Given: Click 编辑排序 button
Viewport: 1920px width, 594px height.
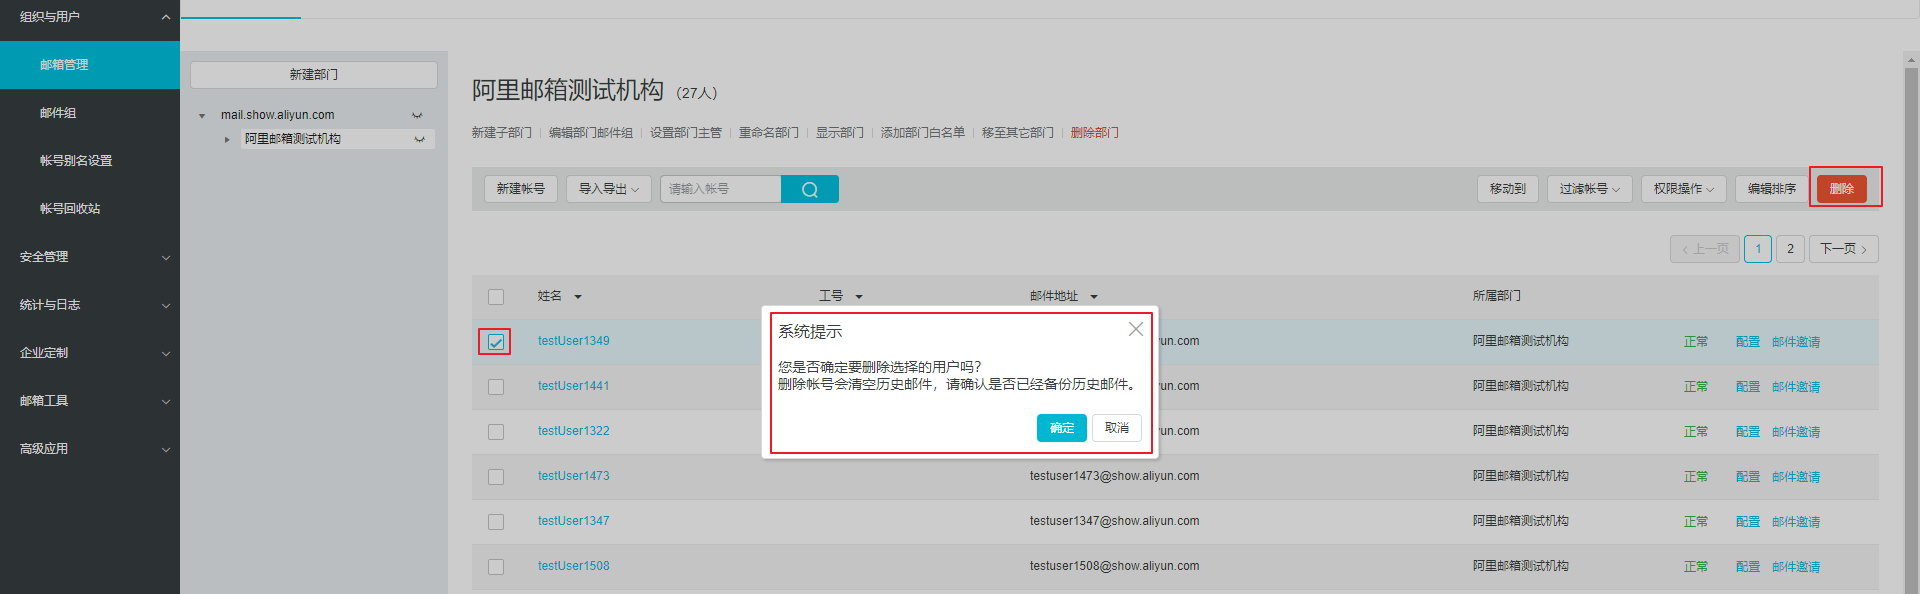Looking at the screenshot, I should pos(1771,189).
